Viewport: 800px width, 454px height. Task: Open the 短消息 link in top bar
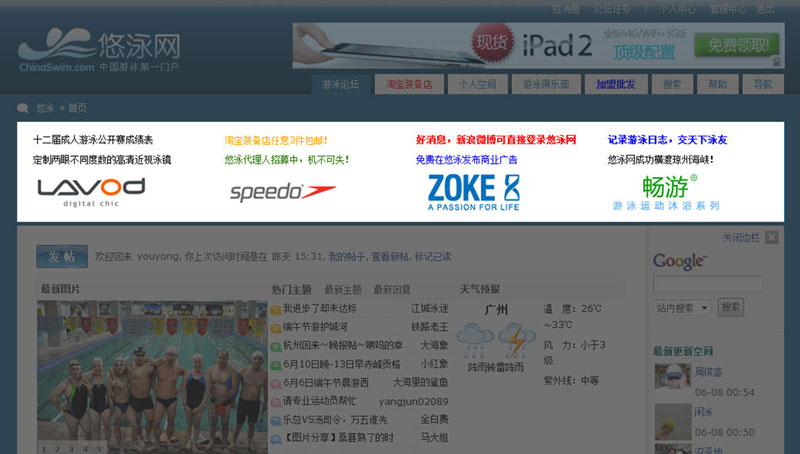[x=566, y=9]
